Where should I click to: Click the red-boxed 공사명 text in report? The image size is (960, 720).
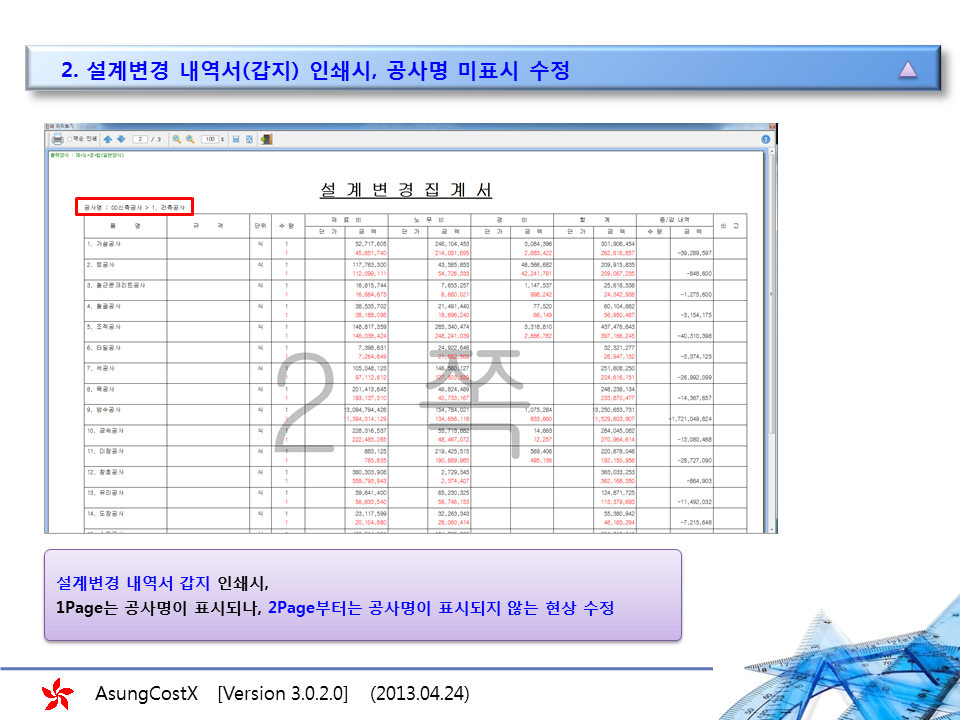[134, 207]
